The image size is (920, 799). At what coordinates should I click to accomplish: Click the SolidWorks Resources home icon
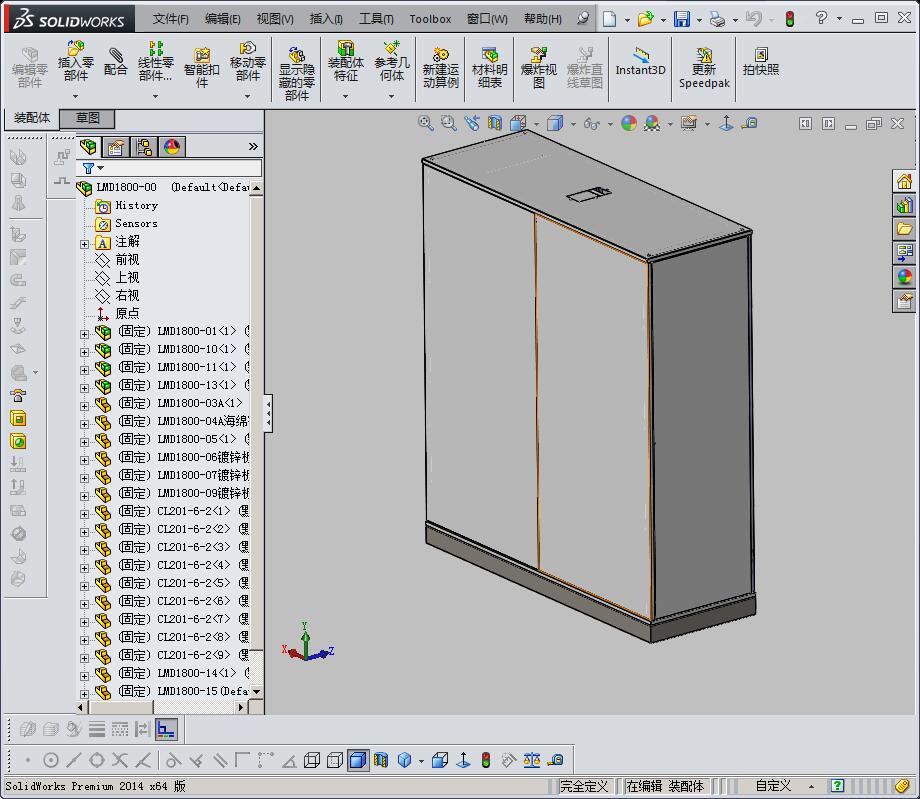(x=905, y=181)
